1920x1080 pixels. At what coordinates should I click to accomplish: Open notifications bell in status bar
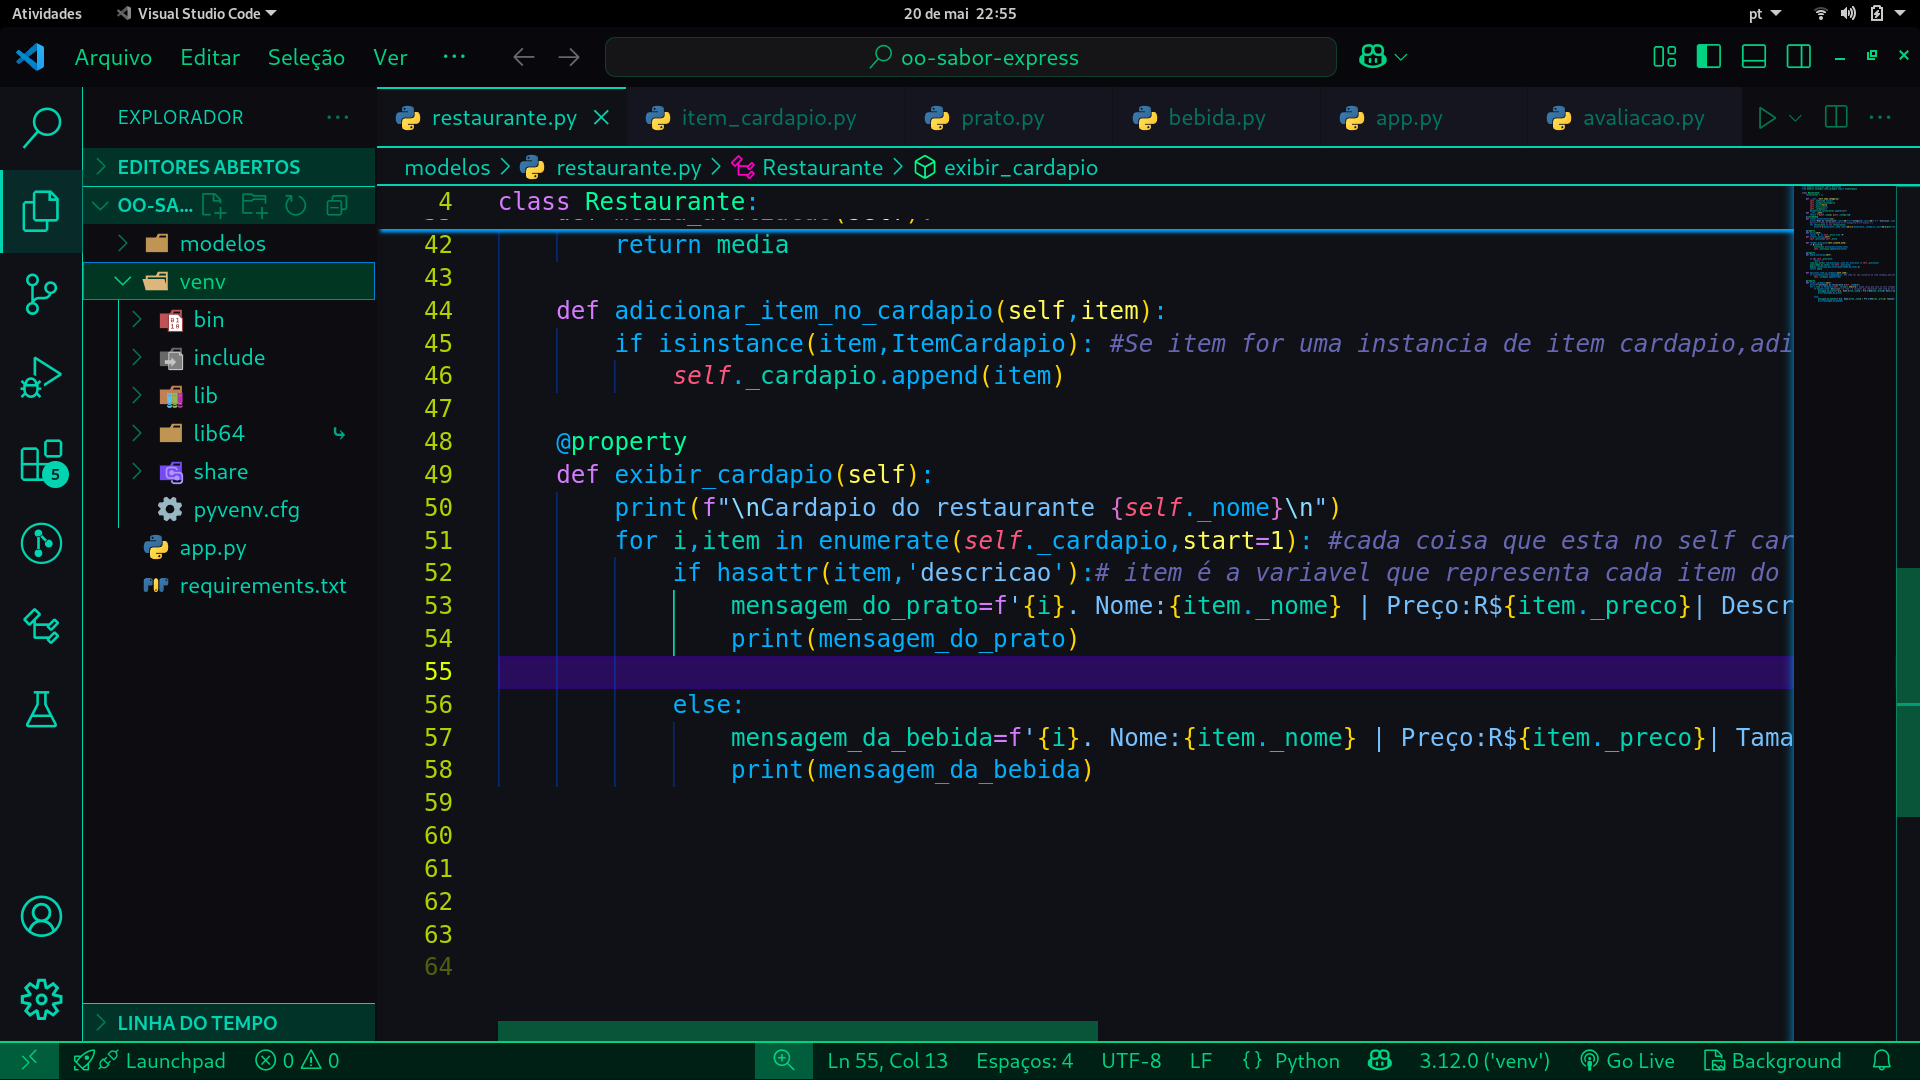(x=1882, y=1060)
